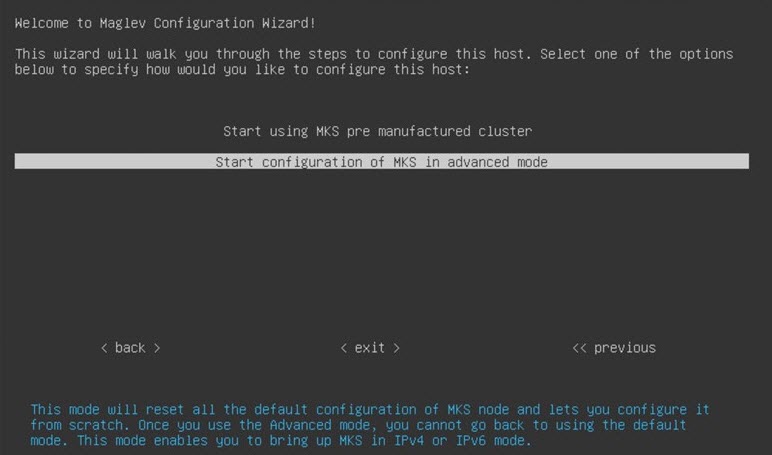
Task: Go to the previous step
Action: coord(614,348)
